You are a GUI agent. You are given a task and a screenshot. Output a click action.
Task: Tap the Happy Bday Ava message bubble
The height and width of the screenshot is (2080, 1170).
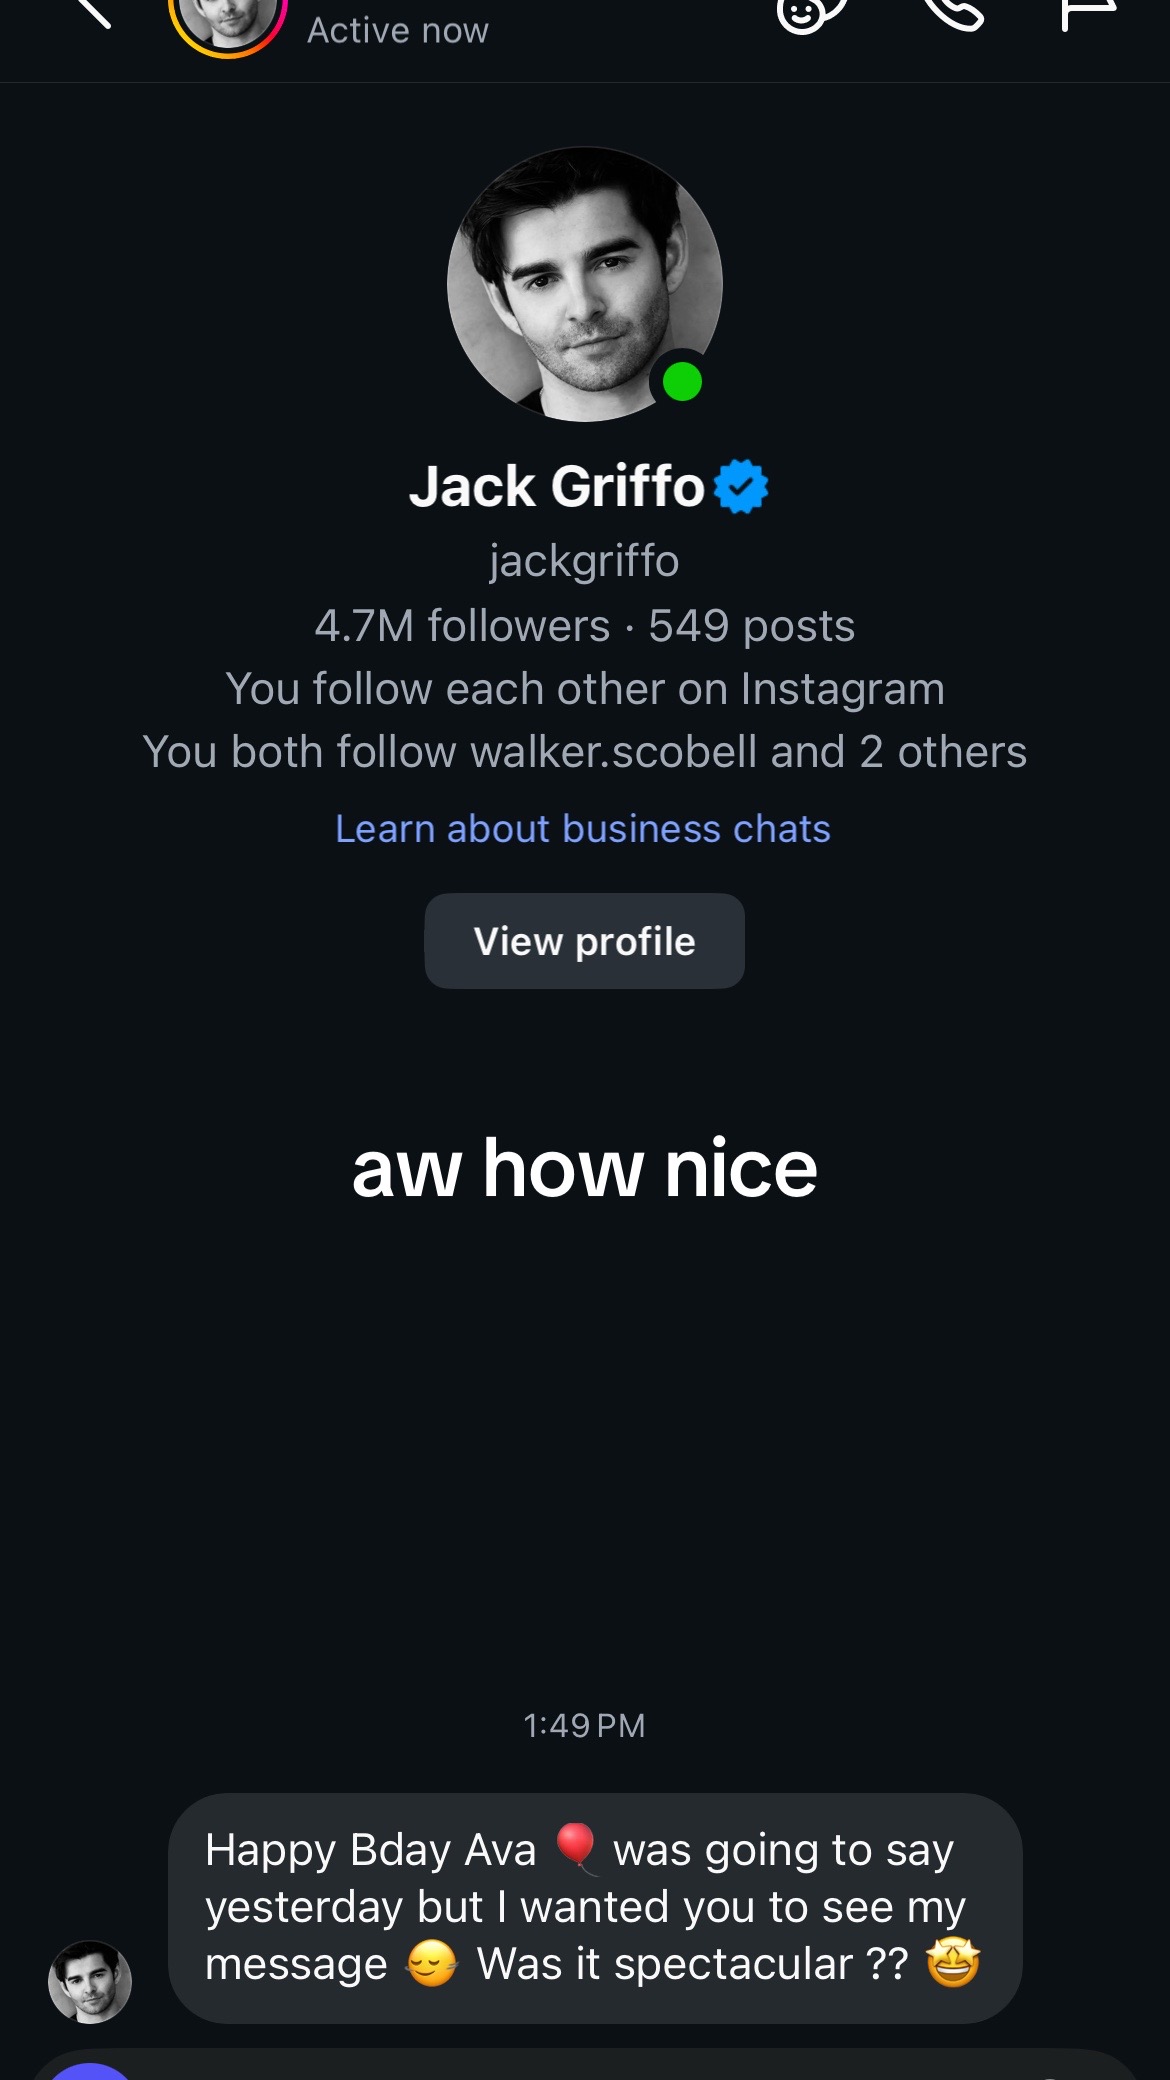tap(595, 1908)
